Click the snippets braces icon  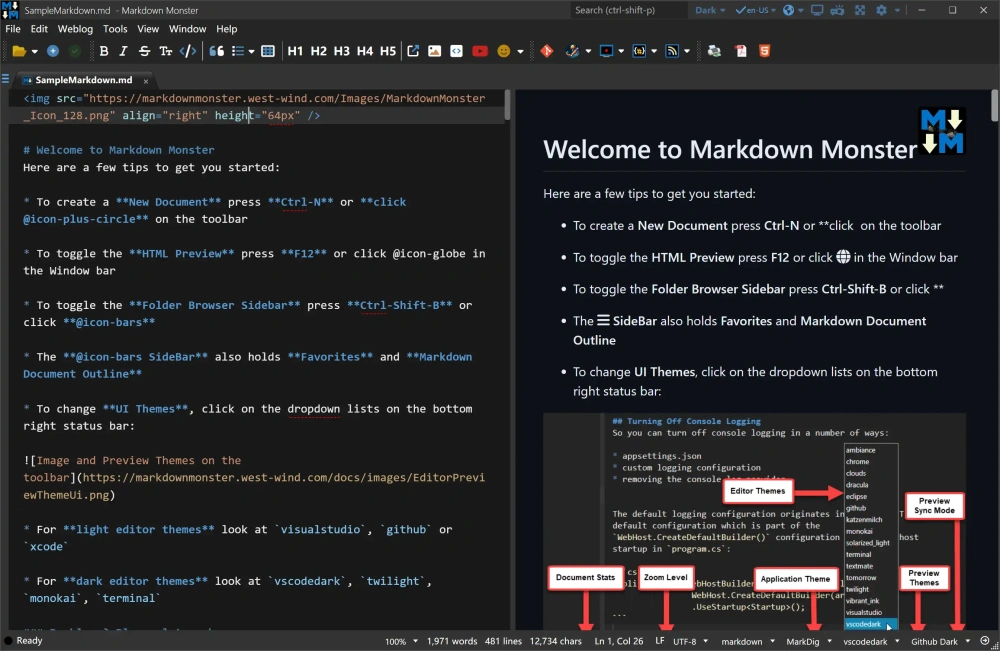coord(639,51)
